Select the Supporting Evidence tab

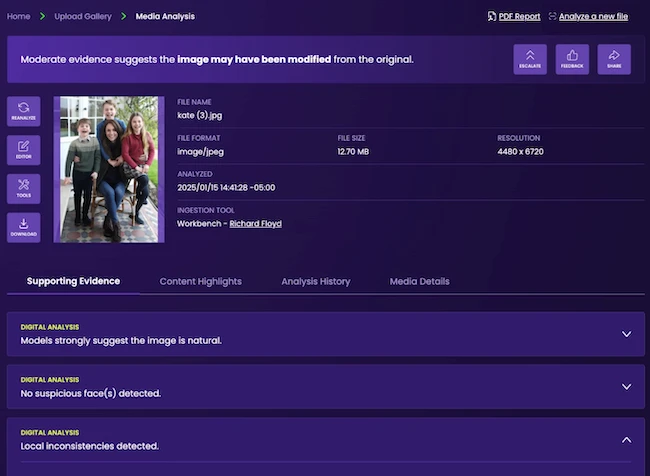73,281
